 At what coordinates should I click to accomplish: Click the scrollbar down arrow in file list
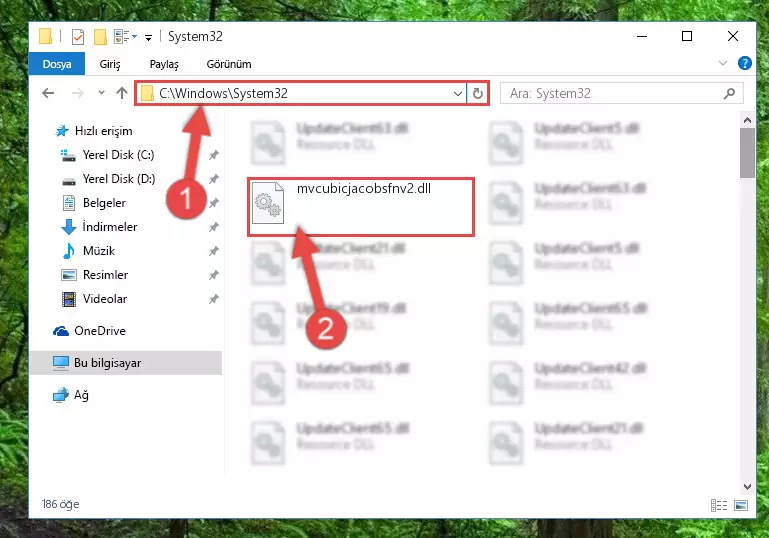click(747, 487)
